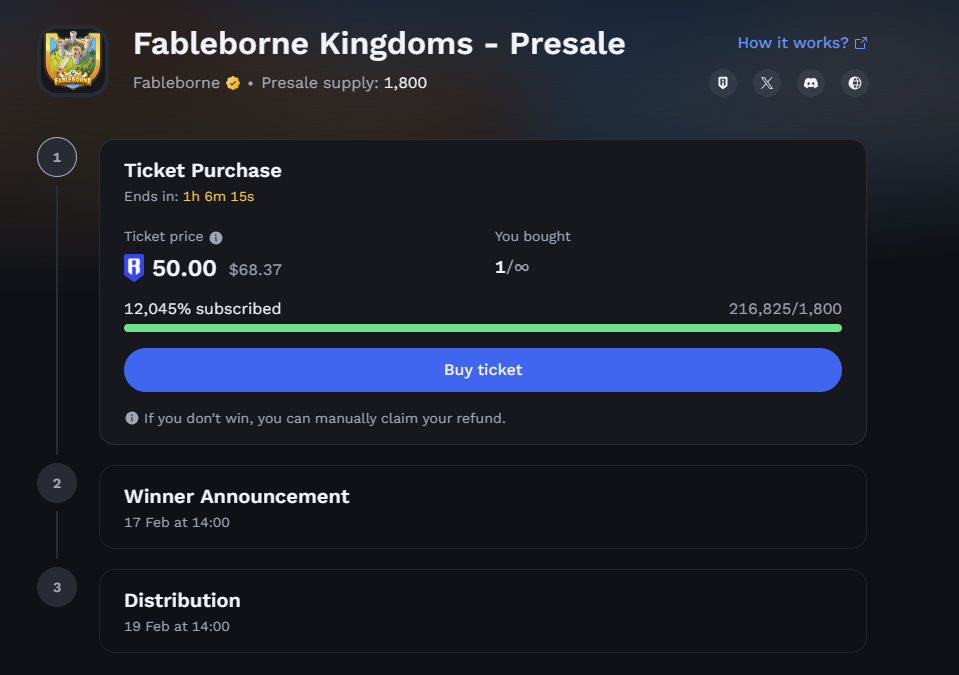The image size is (959, 675).
Task: Click the refund notice info icon
Action: (132, 418)
